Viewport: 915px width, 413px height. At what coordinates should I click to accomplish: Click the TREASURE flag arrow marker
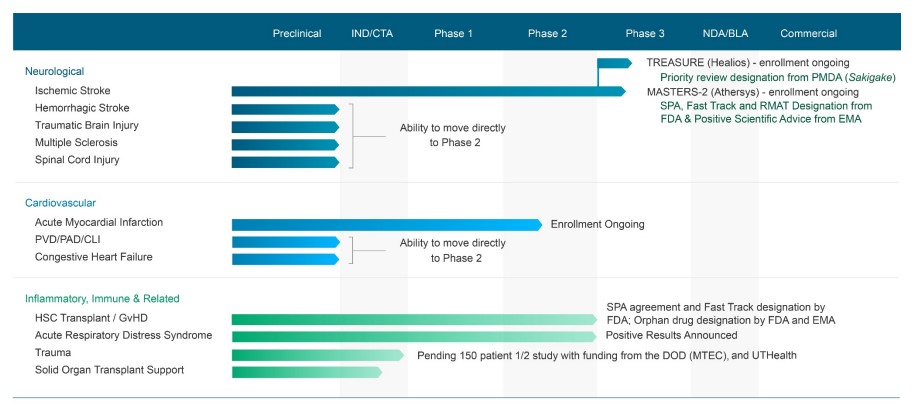coord(615,63)
